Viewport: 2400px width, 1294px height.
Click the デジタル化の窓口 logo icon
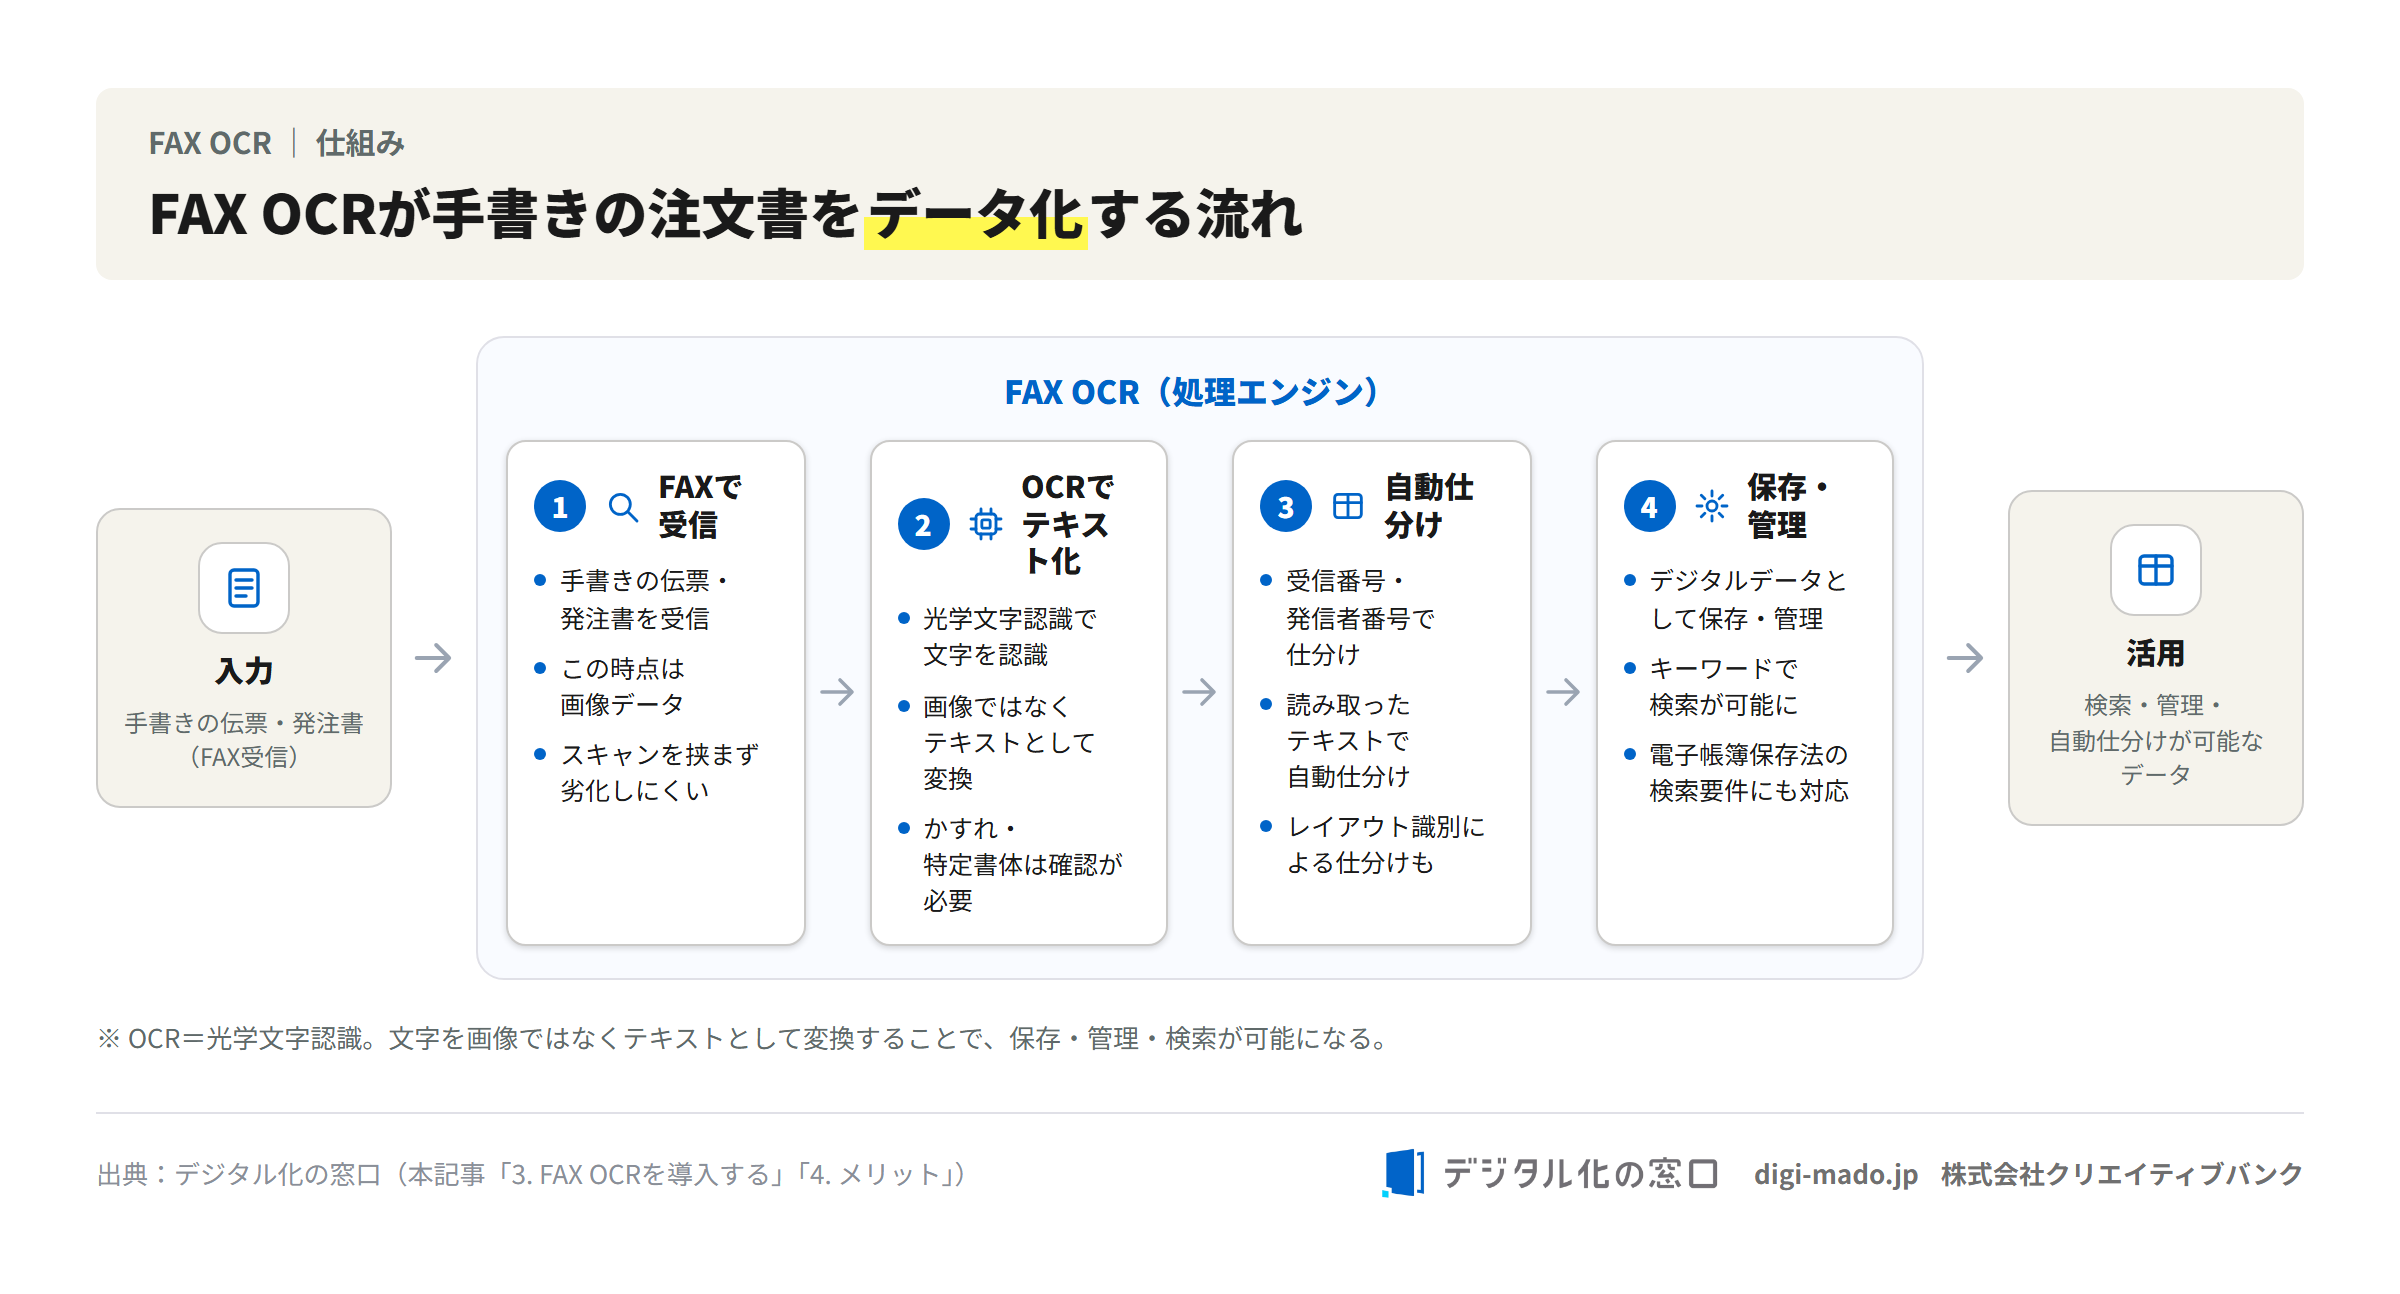[1404, 1172]
